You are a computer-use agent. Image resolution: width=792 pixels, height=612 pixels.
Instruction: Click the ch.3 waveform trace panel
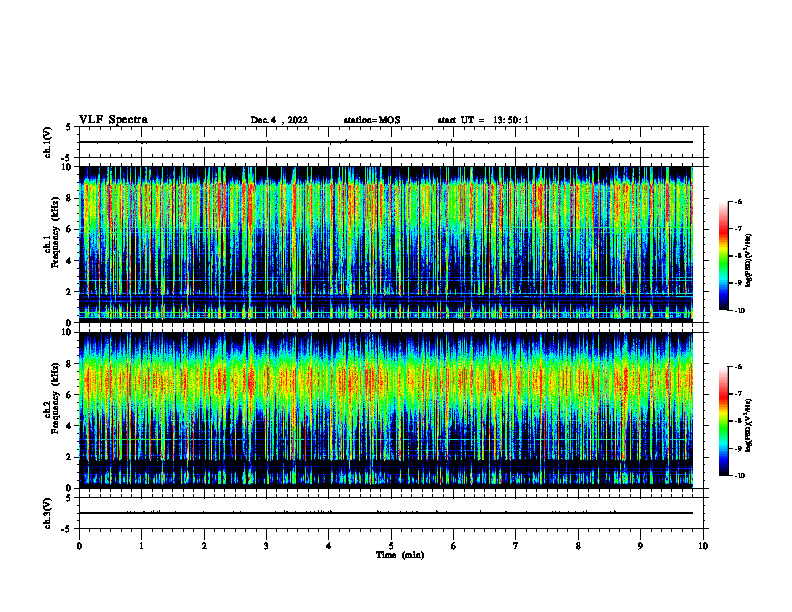391,513
